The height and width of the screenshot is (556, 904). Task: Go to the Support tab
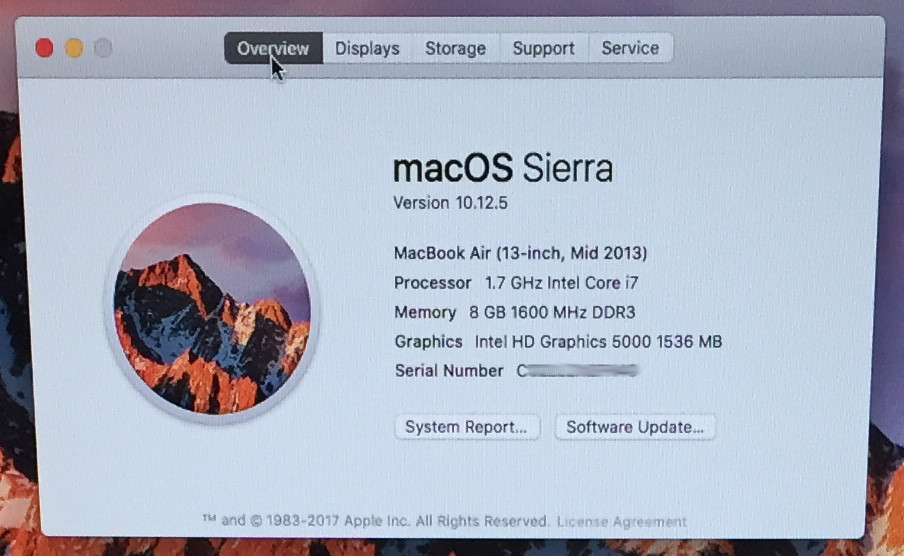click(x=544, y=48)
